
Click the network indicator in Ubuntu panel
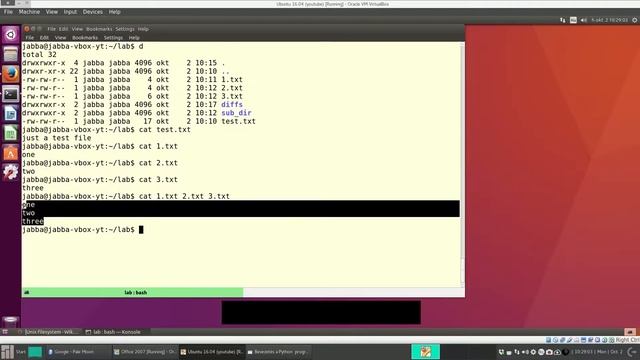coord(563,20)
